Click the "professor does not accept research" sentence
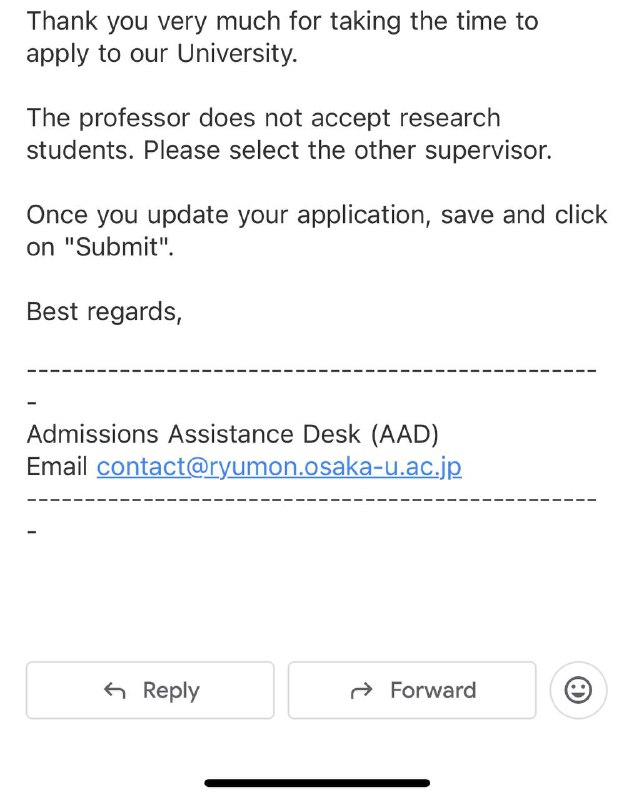 (x=263, y=118)
